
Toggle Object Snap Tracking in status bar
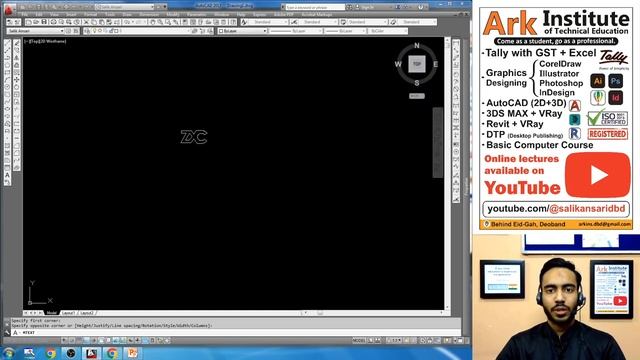pyautogui.click(x=116, y=340)
